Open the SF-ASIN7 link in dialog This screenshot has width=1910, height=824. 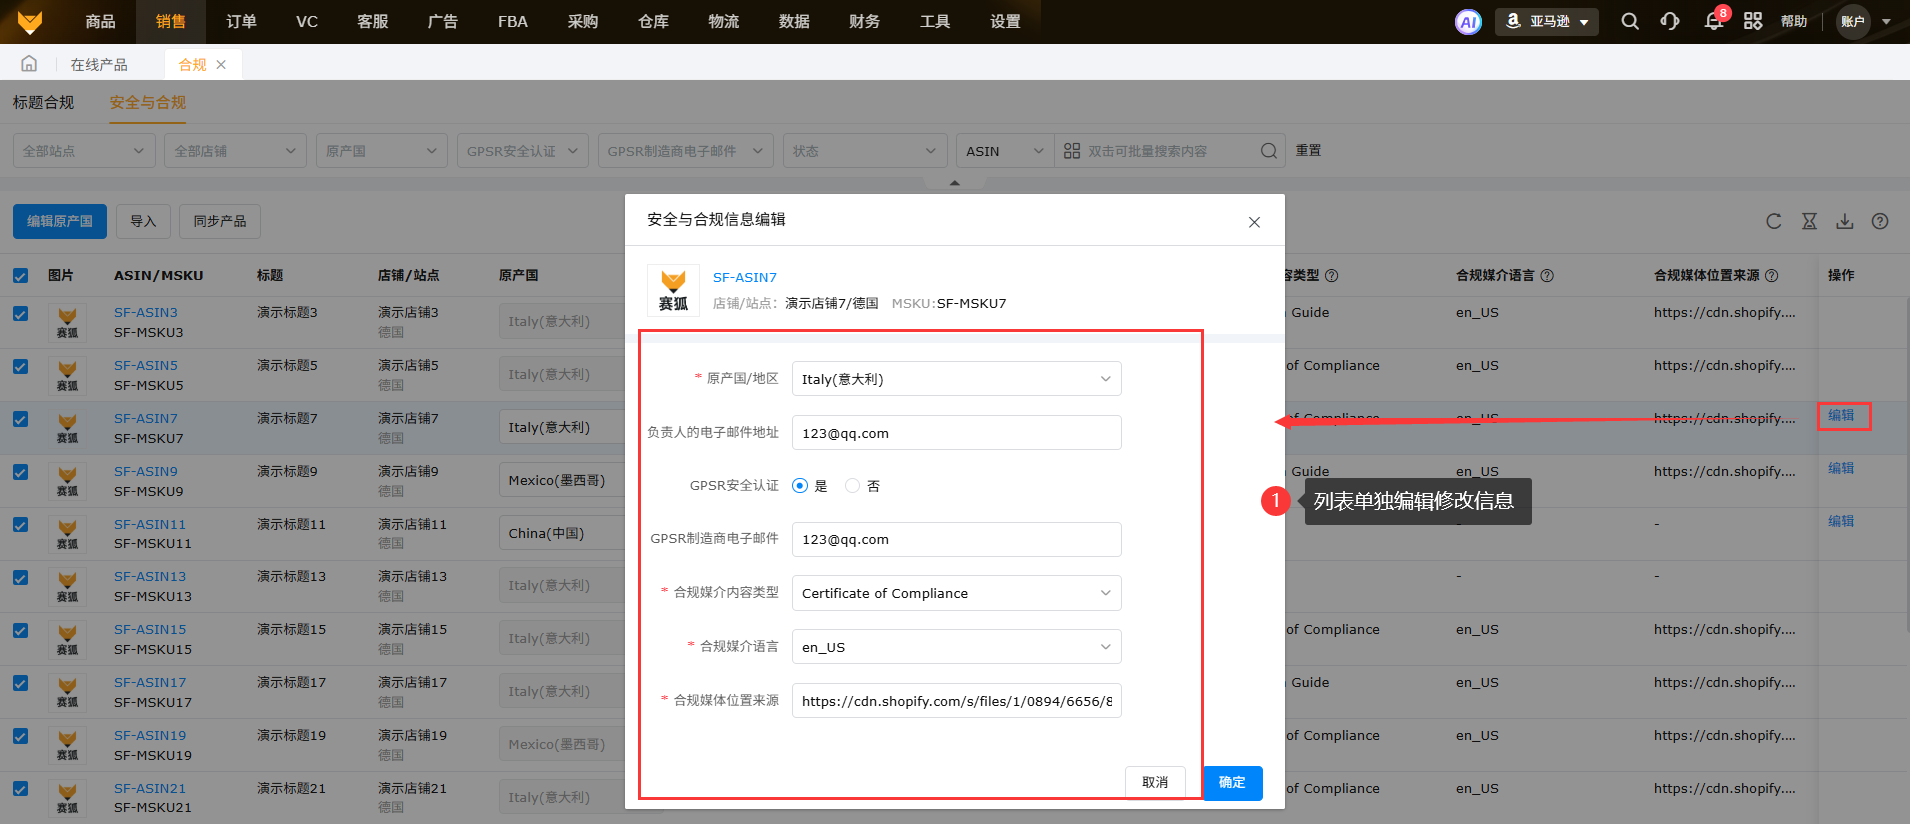745,278
